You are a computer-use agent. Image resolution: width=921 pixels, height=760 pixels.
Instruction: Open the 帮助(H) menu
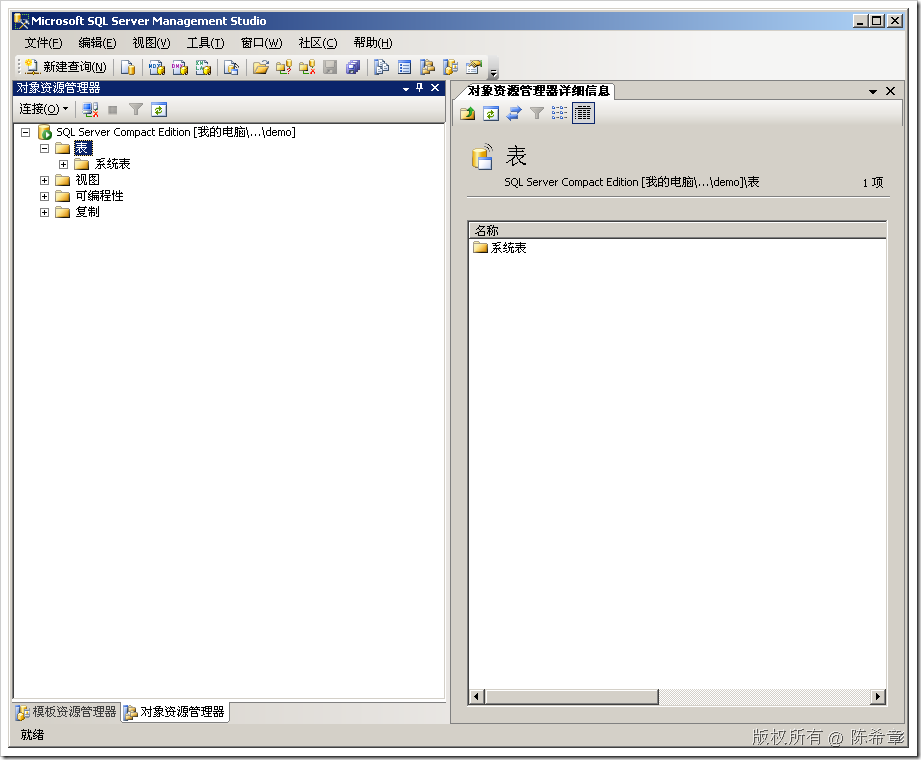[x=373, y=43]
